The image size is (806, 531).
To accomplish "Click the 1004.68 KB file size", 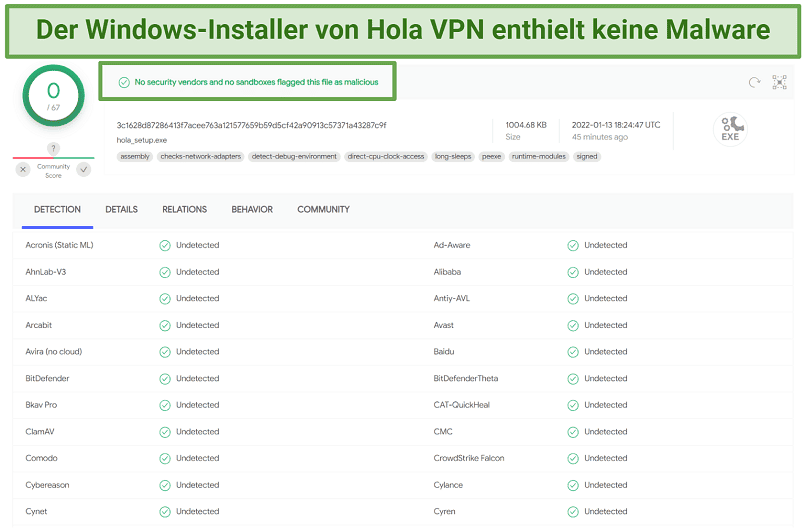I will click(526, 125).
